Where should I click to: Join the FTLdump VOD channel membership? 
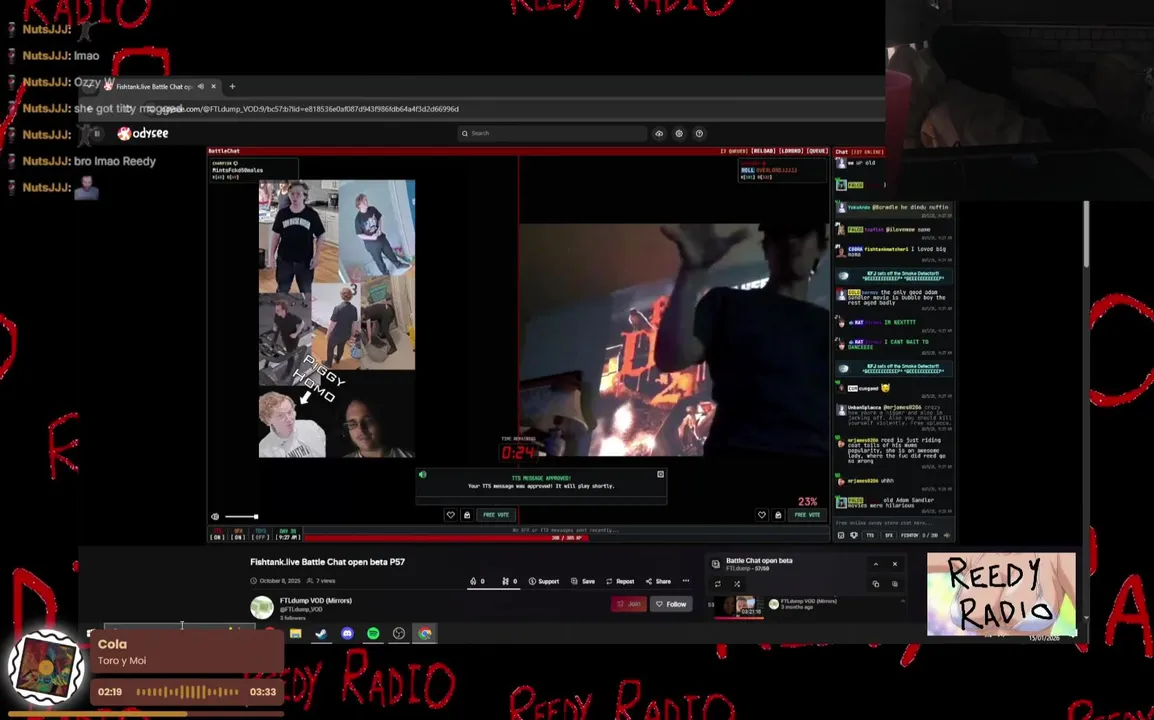(629, 604)
